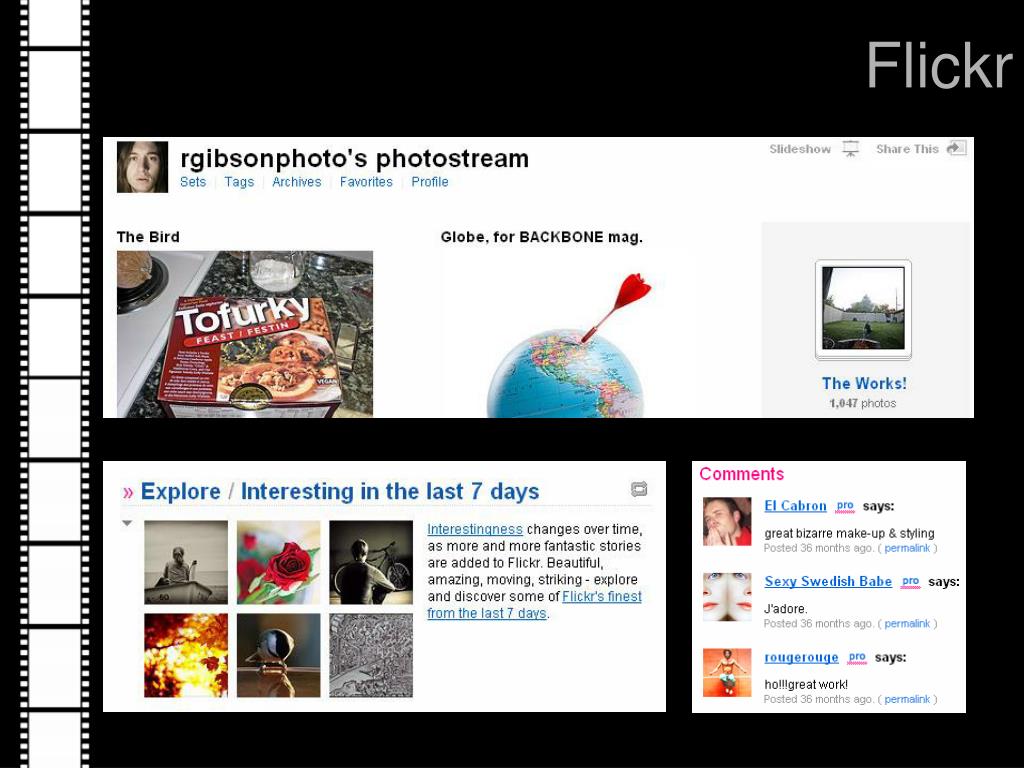Open the gray textured pattern thumbnail

pos(371,655)
